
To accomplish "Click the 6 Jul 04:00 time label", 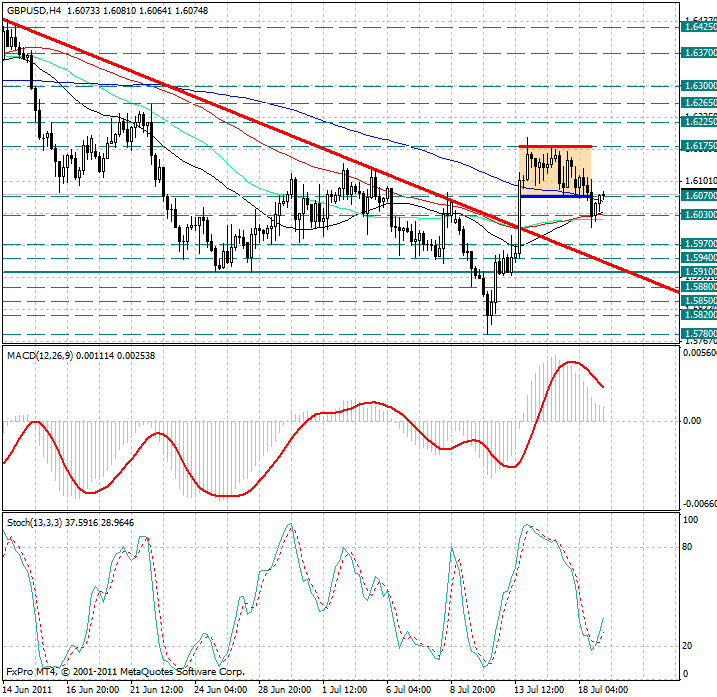I will [x=408, y=689].
